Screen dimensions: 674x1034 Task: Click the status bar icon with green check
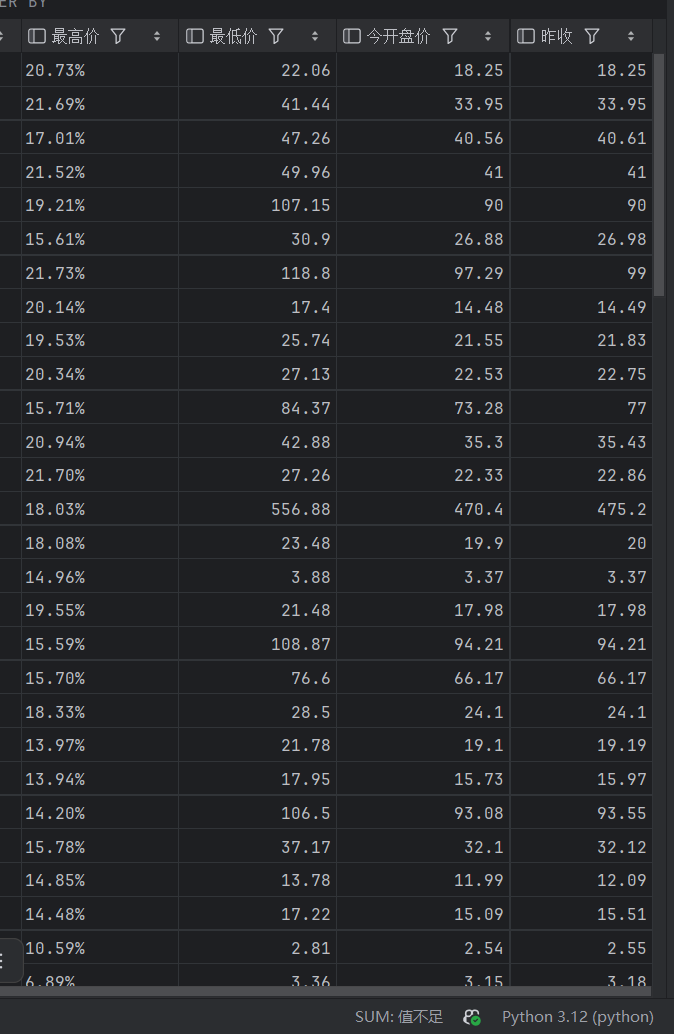tap(472, 1017)
